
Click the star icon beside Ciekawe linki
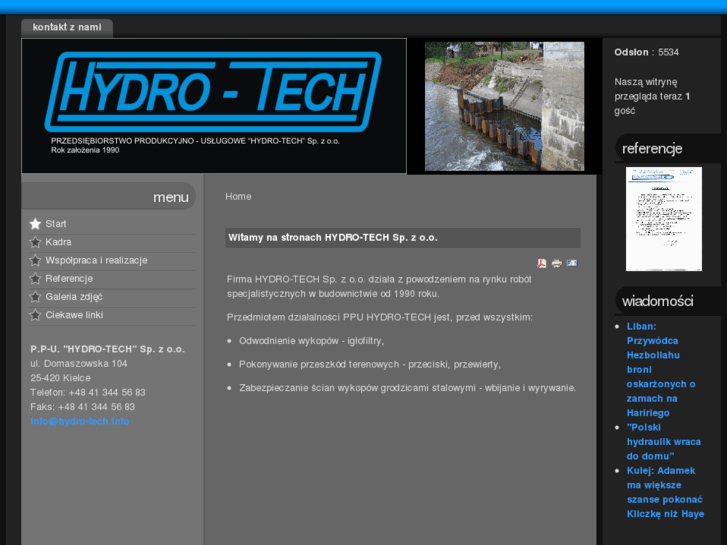click(36, 315)
